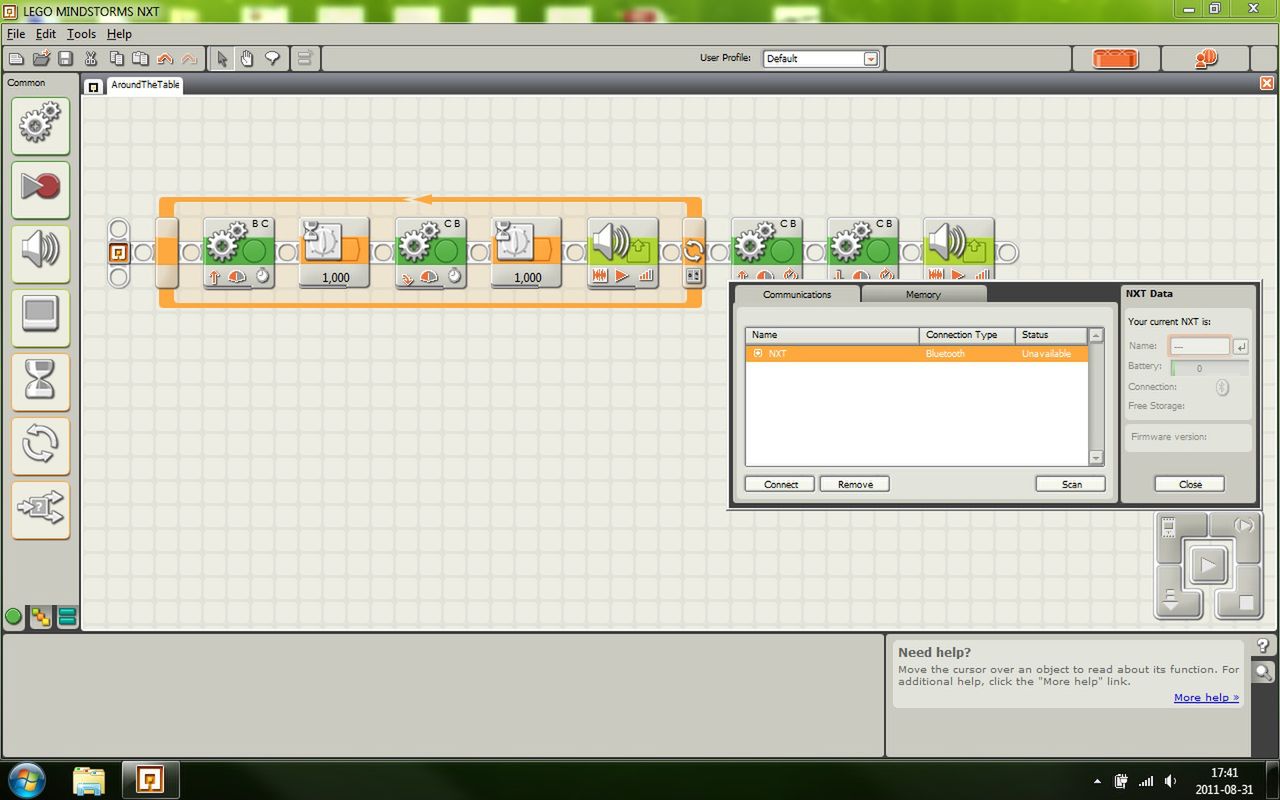The width and height of the screenshot is (1280, 800).
Task: Select the first Move block after the loop
Action: pyautogui.click(x=767, y=248)
